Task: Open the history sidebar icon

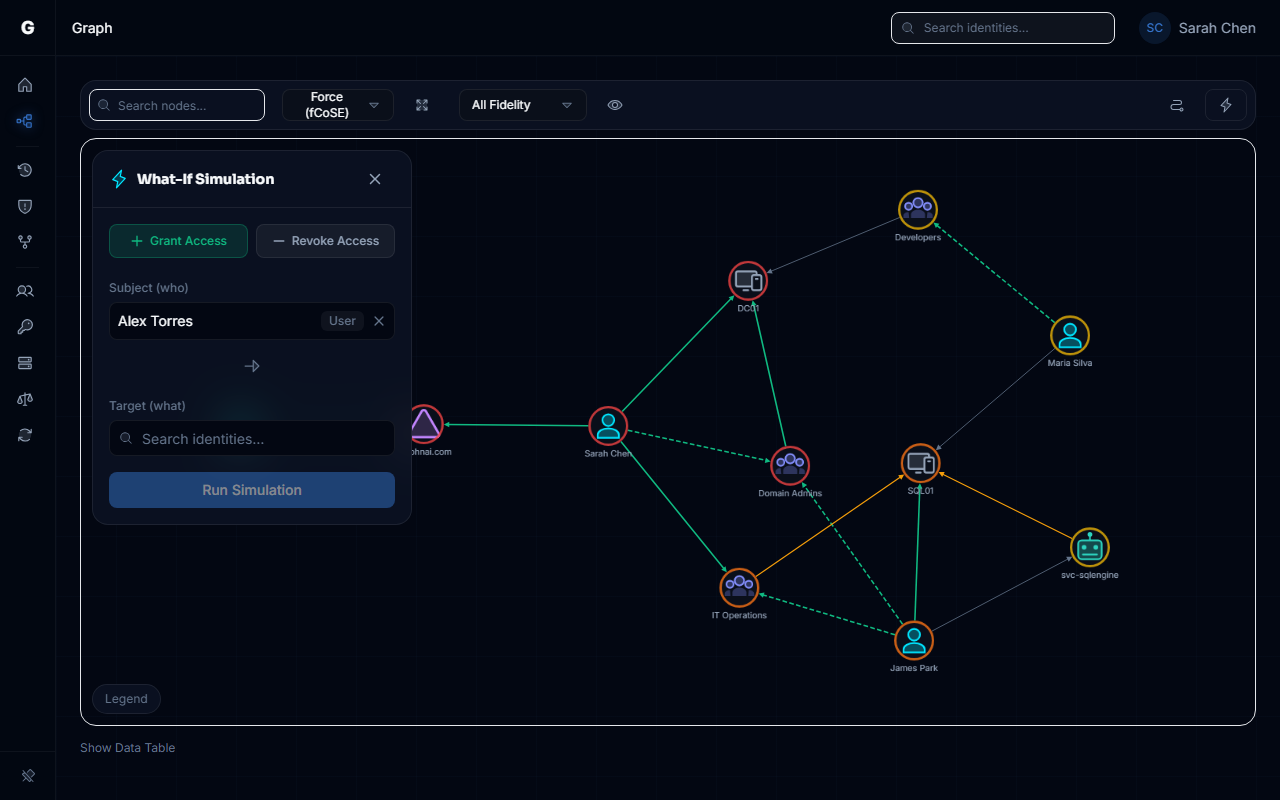Action: (25, 170)
